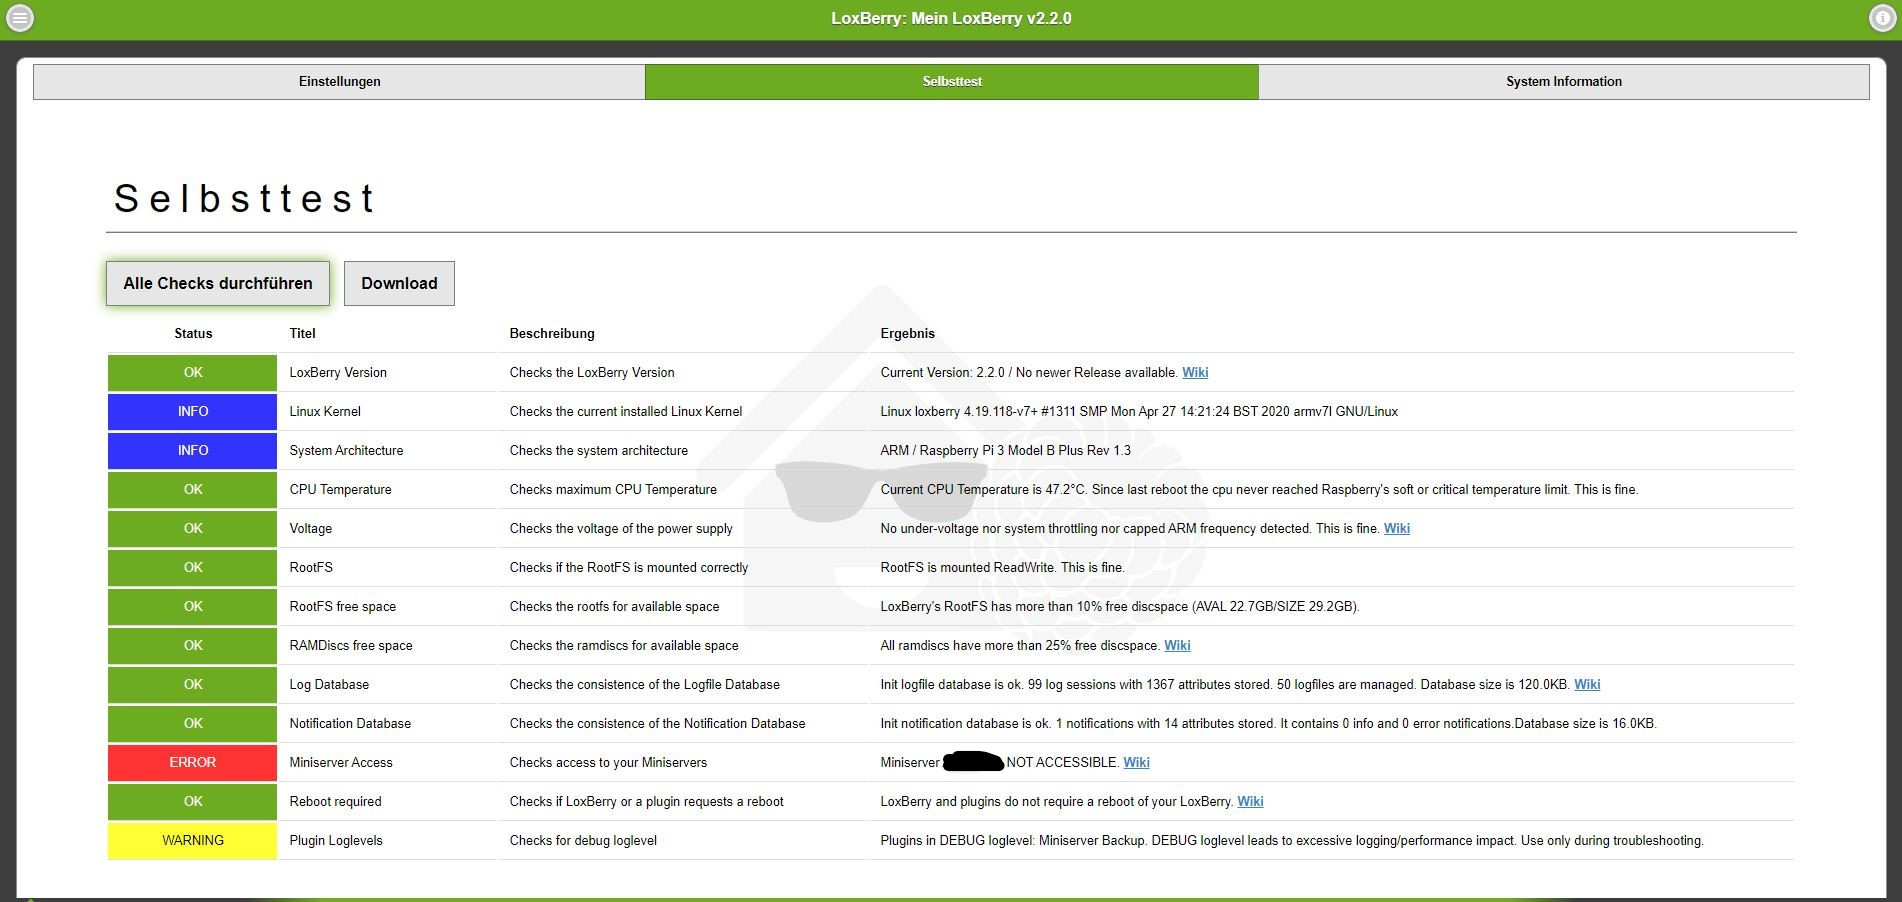
Task: Click the ERROR status of Miniserver Access
Action: coord(192,763)
